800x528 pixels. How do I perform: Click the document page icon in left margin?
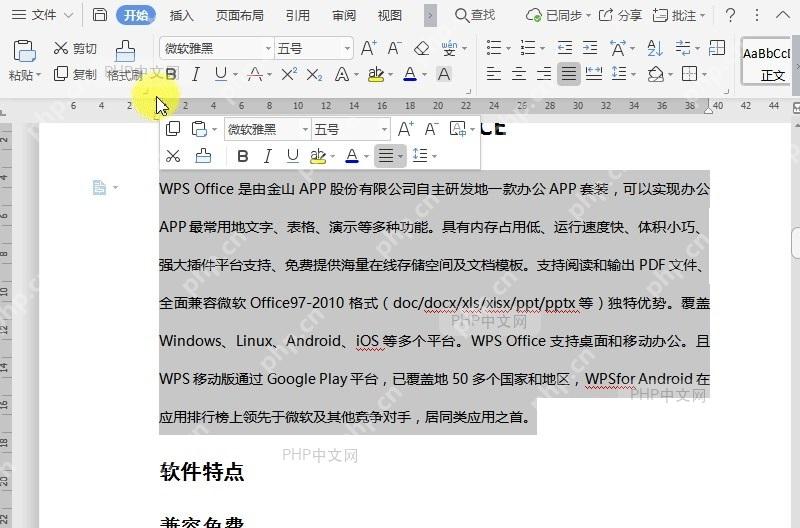tap(99, 188)
